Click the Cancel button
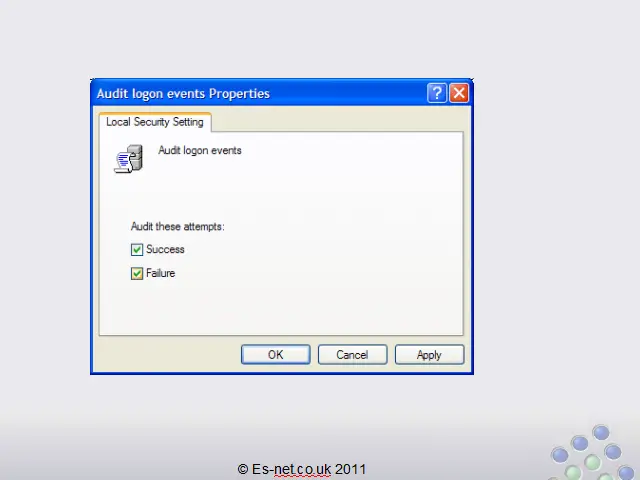640x480 pixels. tap(352, 354)
